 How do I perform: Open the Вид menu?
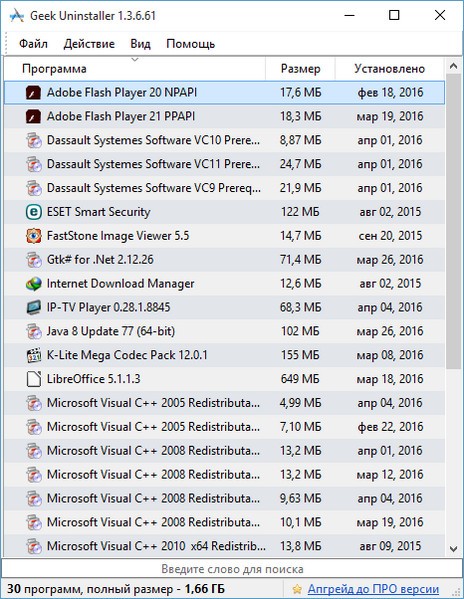tap(140, 44)
